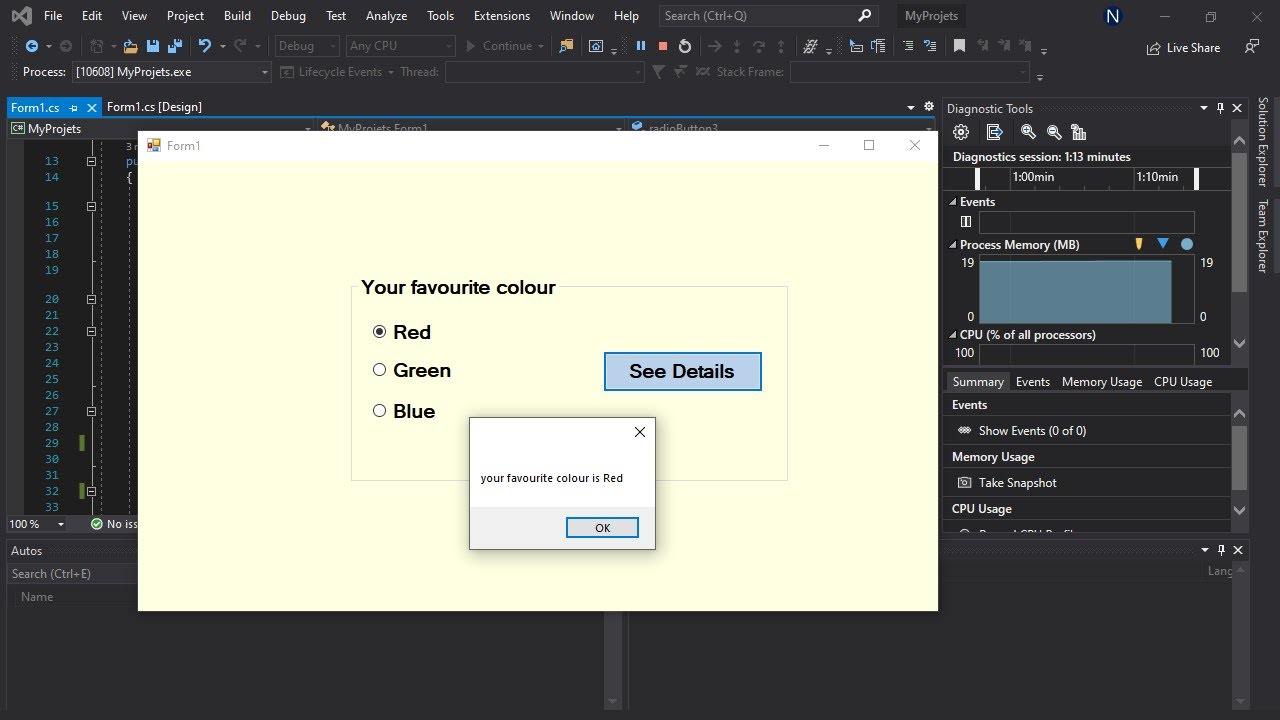The width and height of the screenshot is (1280, 720).
Task: Open Diagnostic Tools settings gear
Action: pos(961,132)
